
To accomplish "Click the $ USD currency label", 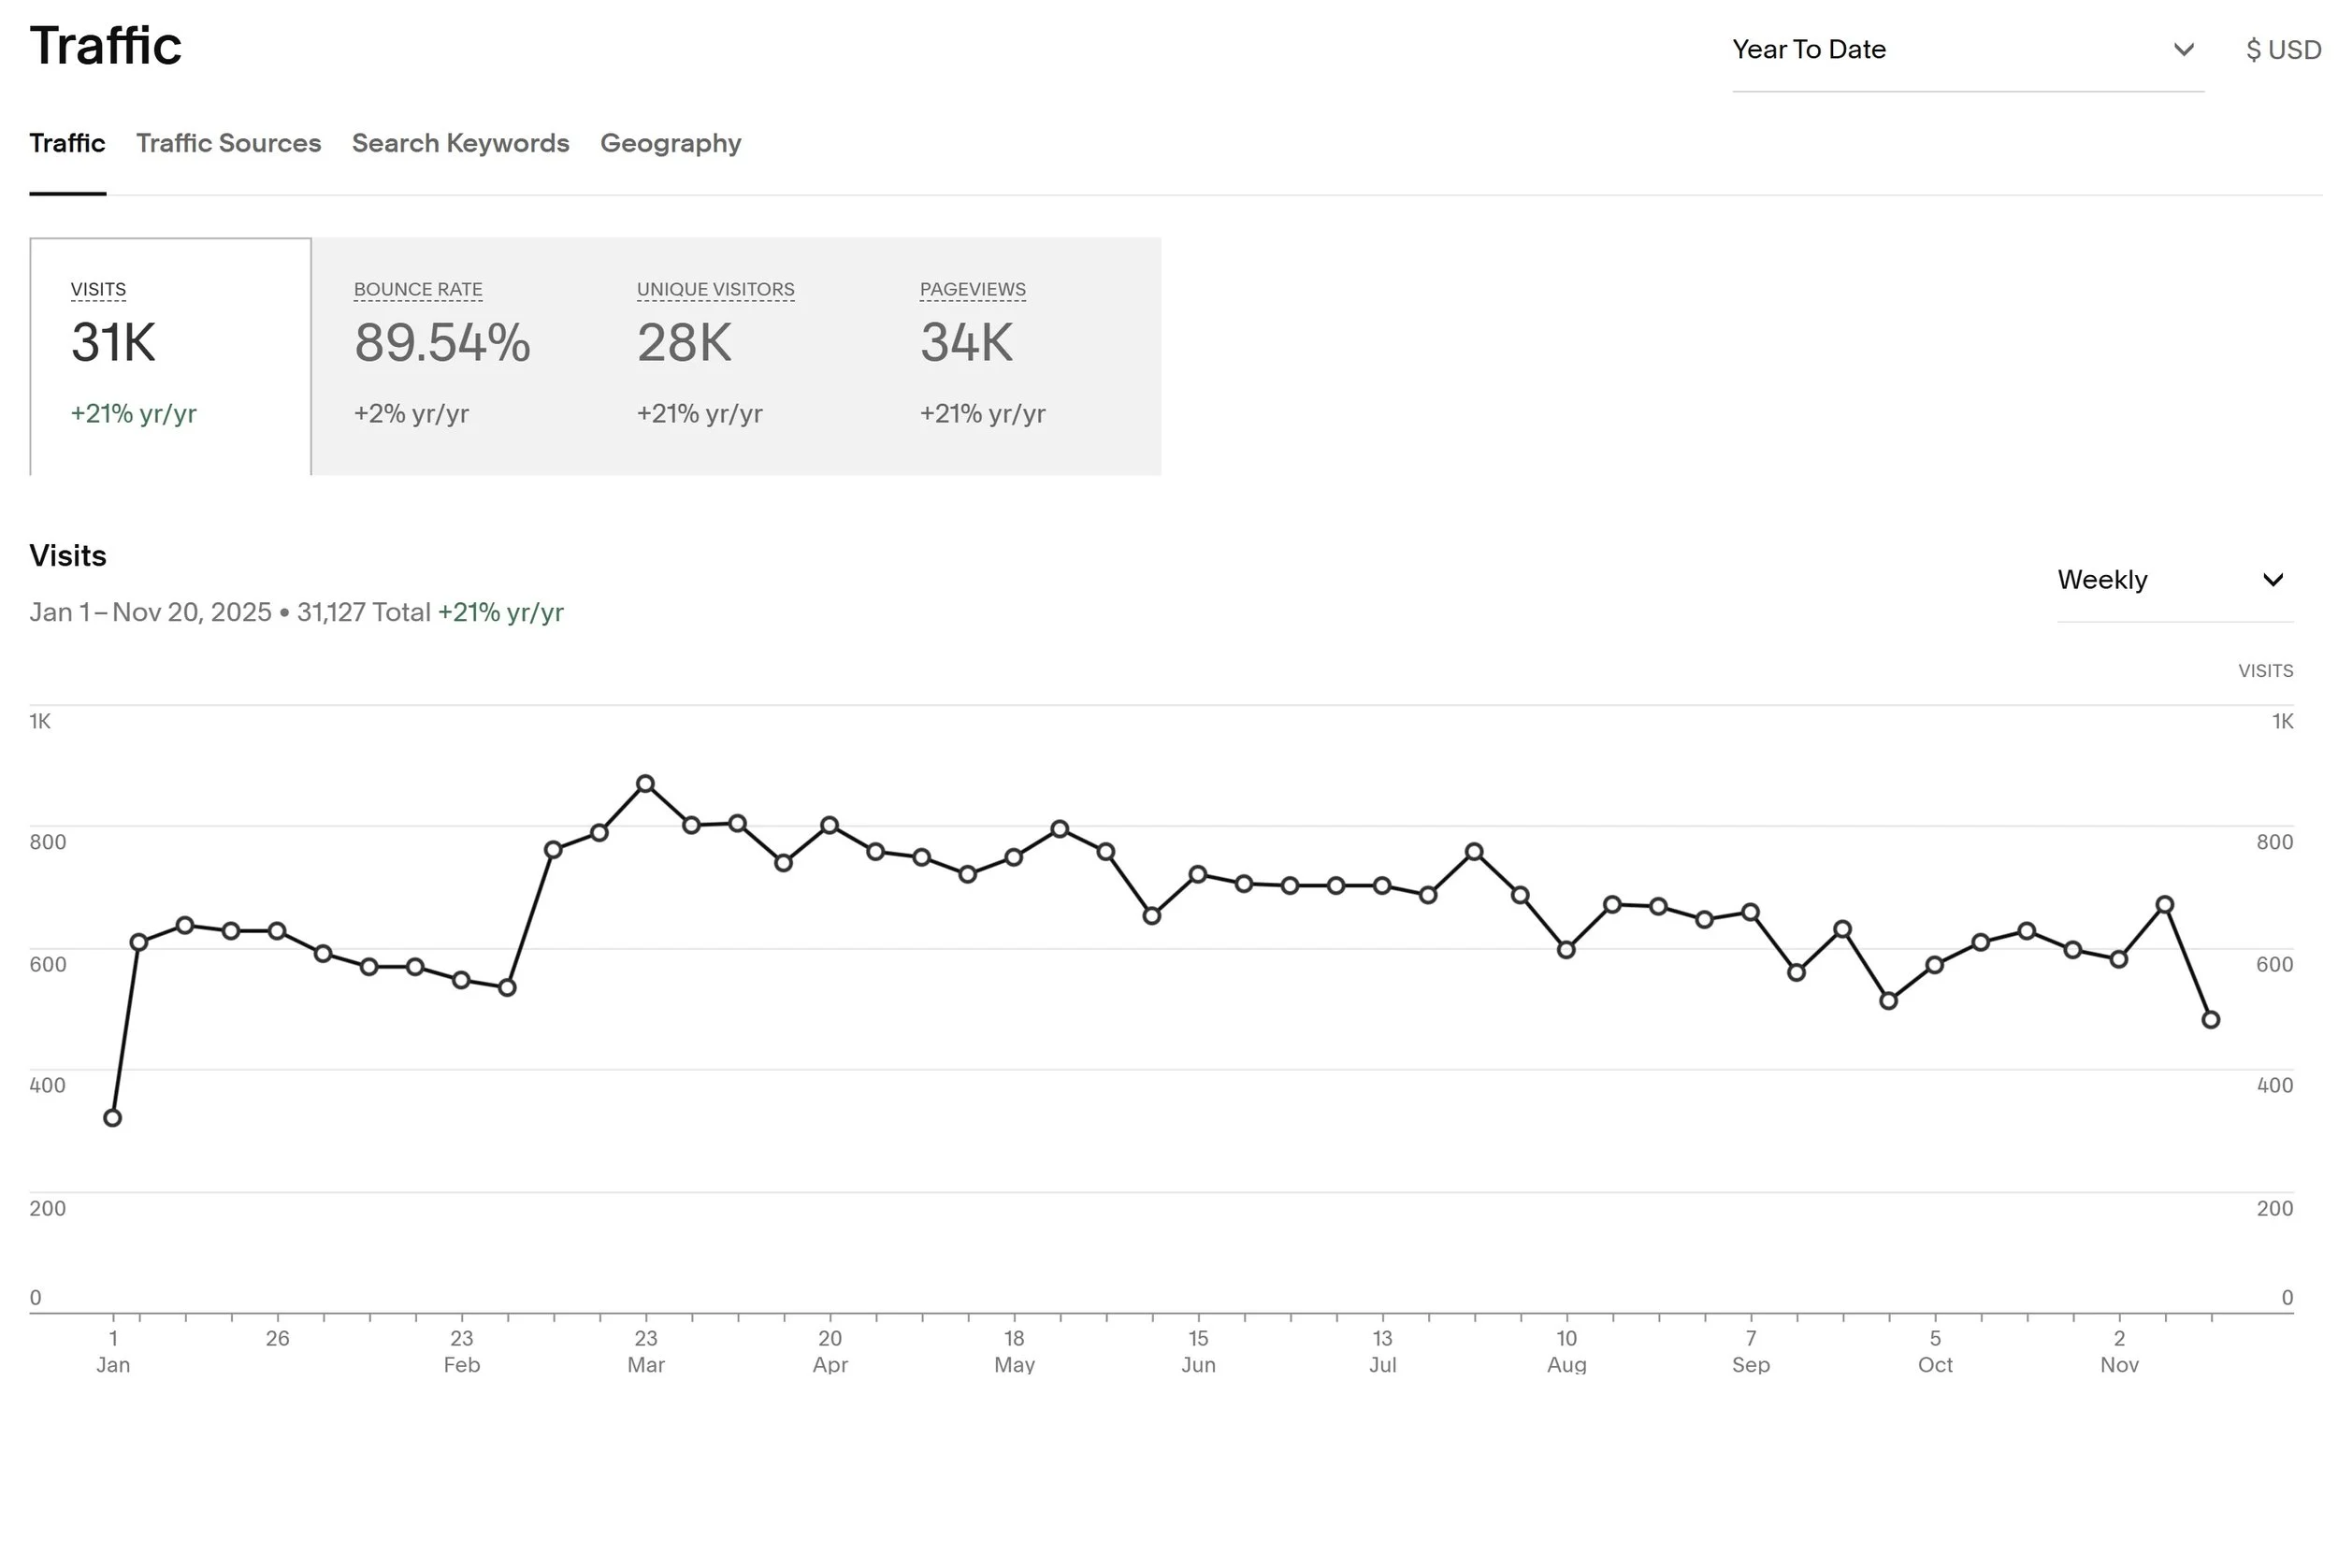I will point(2283,50).
